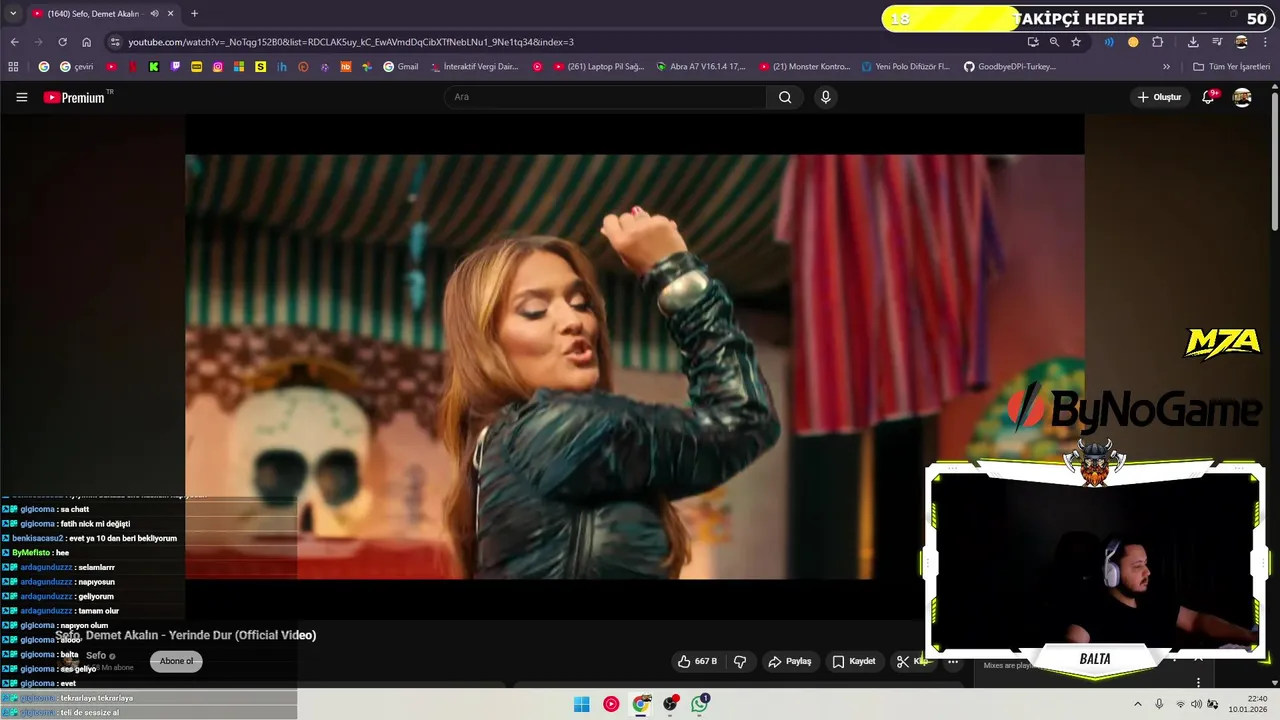Open GoodbyeDPI-Turkey GitHub bookmark
This screenshot has width=1280, height=720.
(x=1010, y=67)
